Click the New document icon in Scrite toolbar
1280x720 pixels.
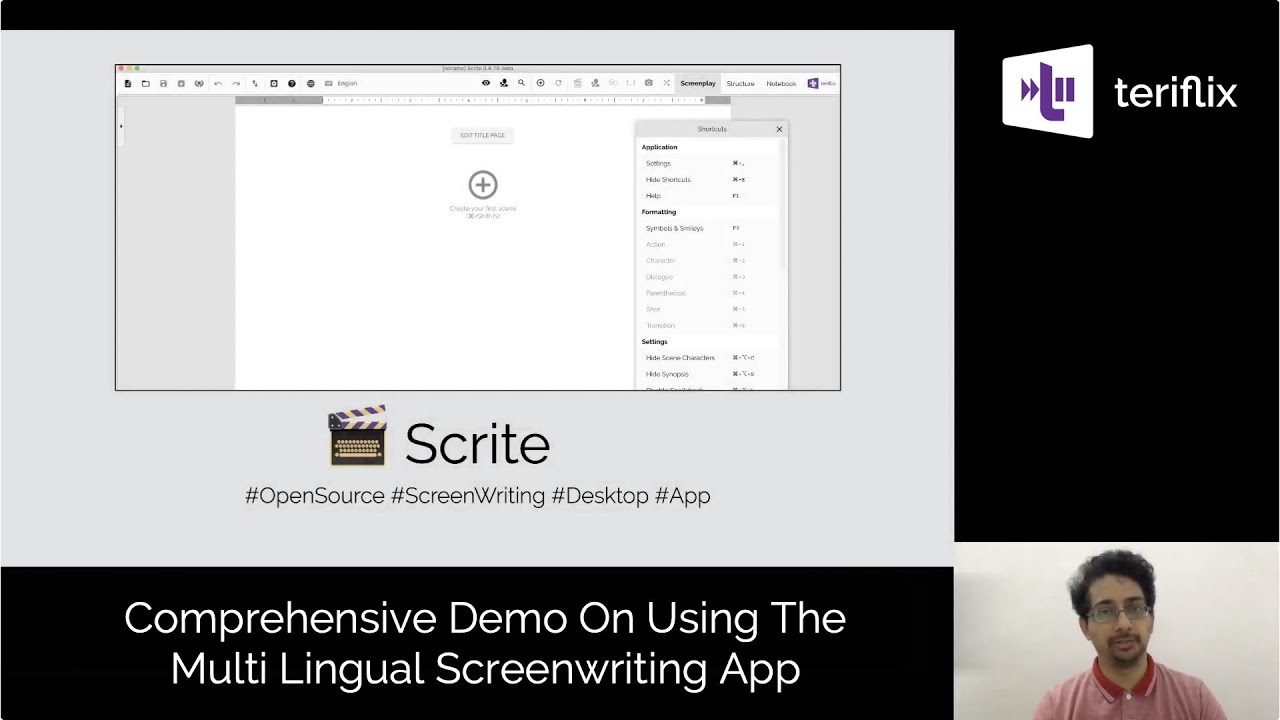click(128, 83)
